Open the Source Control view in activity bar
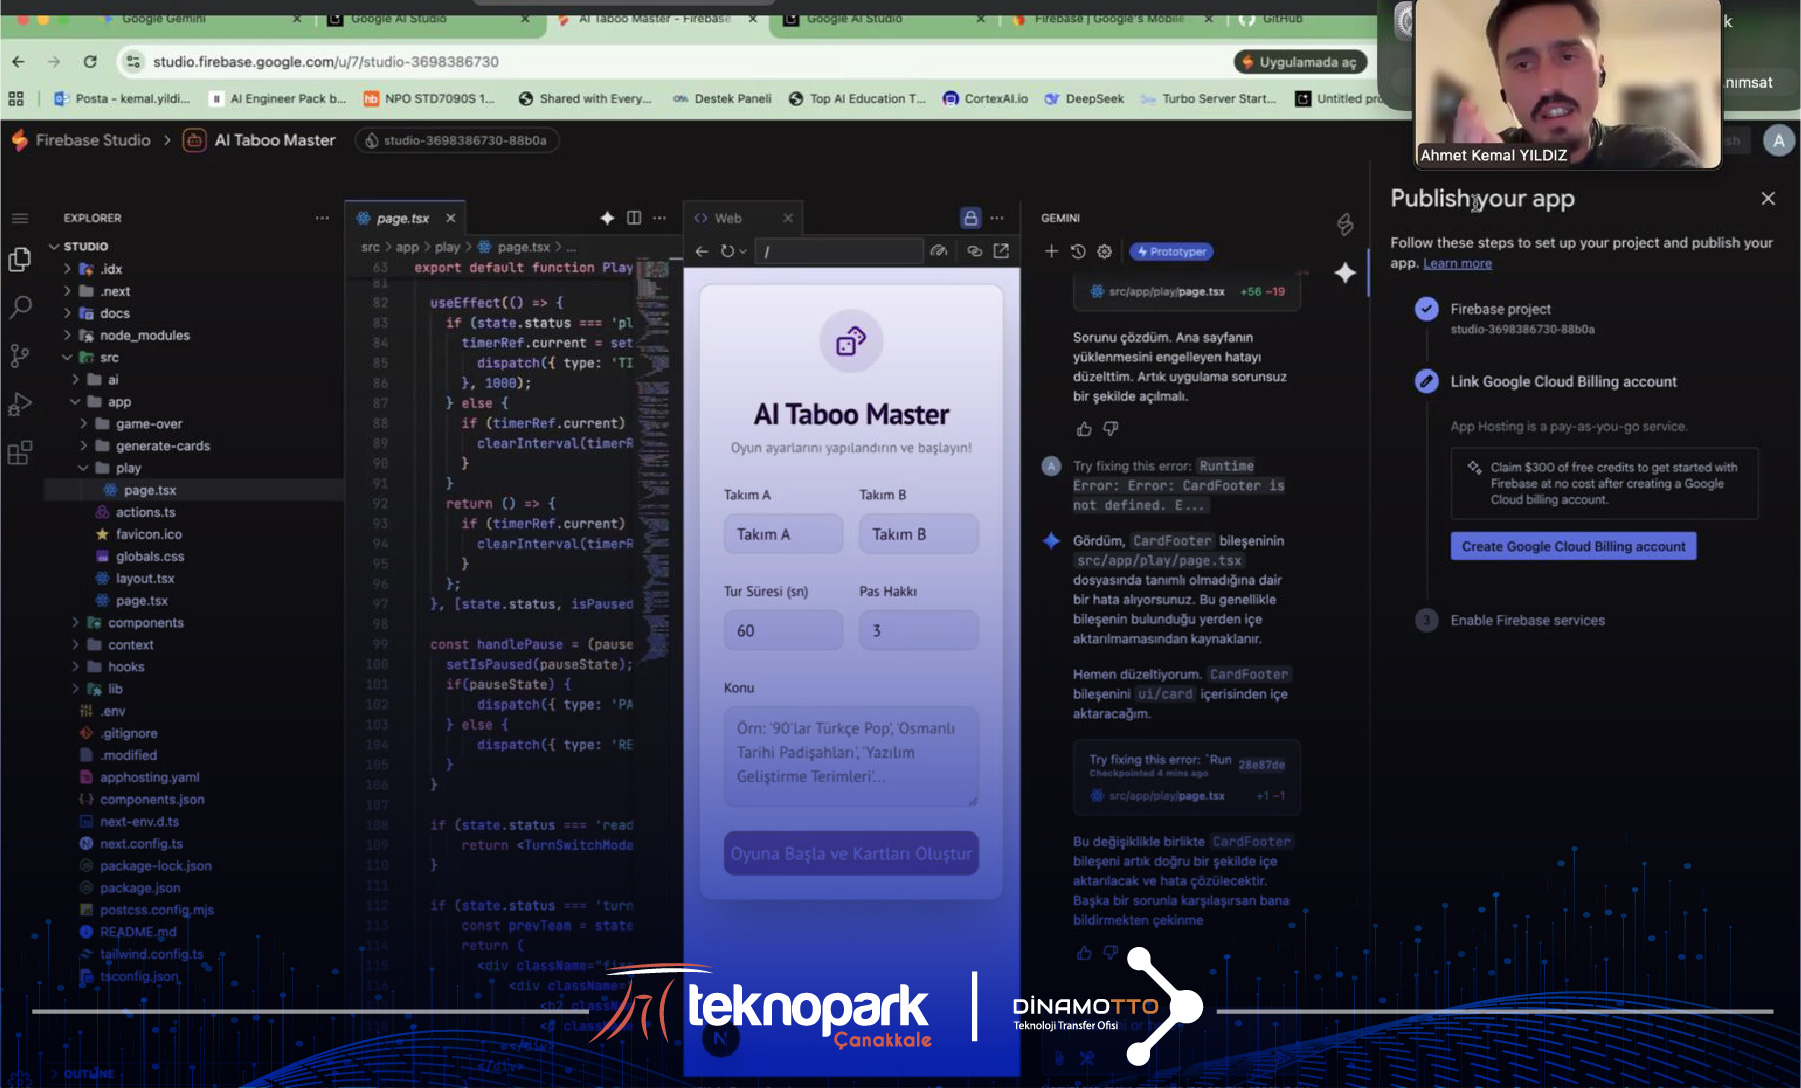1801x1088 pixels. point(19,355)
